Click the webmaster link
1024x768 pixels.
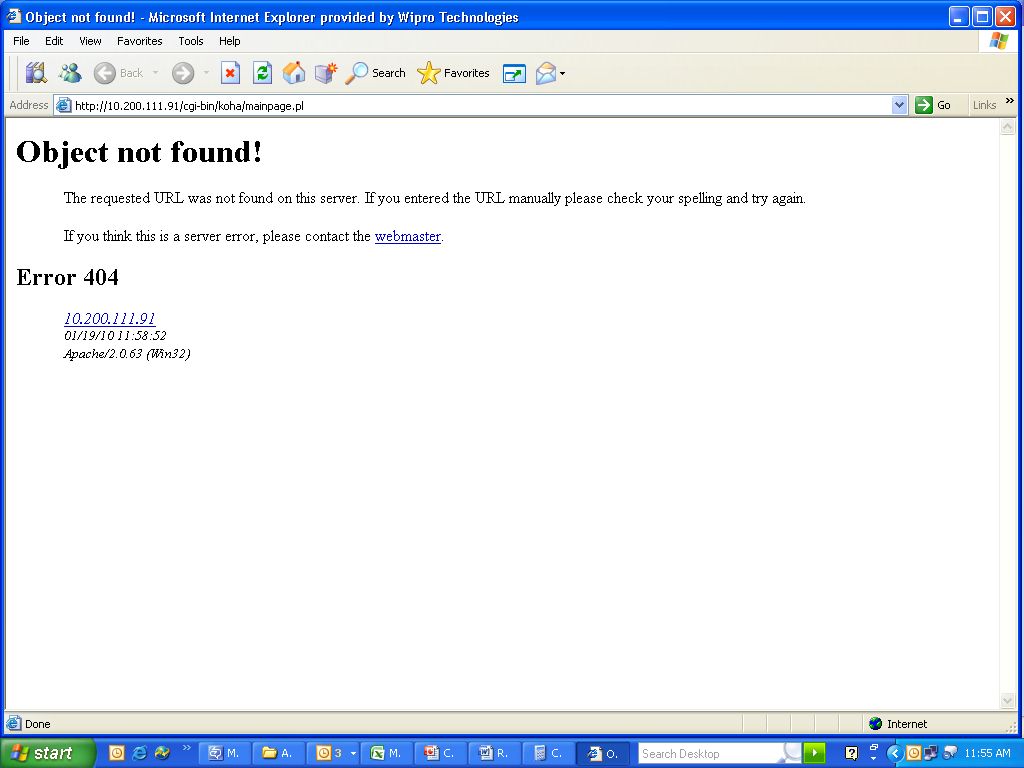pyautogui.click(x=407, y=237)
